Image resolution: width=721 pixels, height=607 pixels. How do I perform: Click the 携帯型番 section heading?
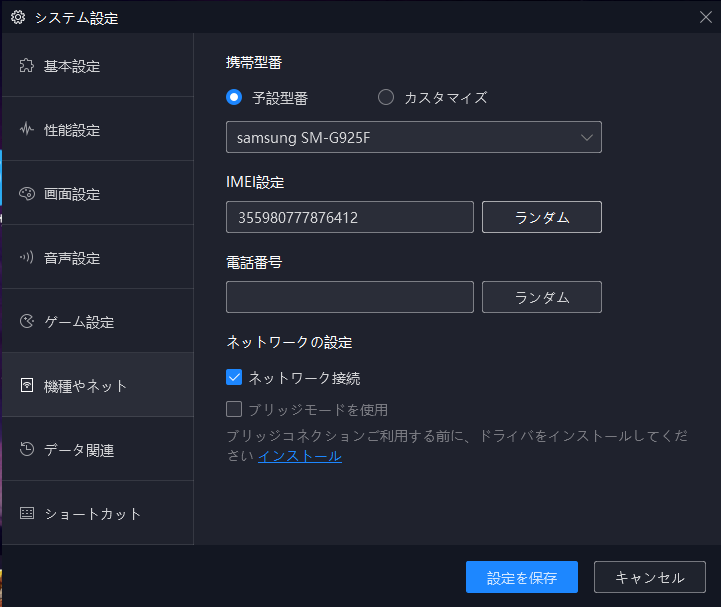click(254, 63)
